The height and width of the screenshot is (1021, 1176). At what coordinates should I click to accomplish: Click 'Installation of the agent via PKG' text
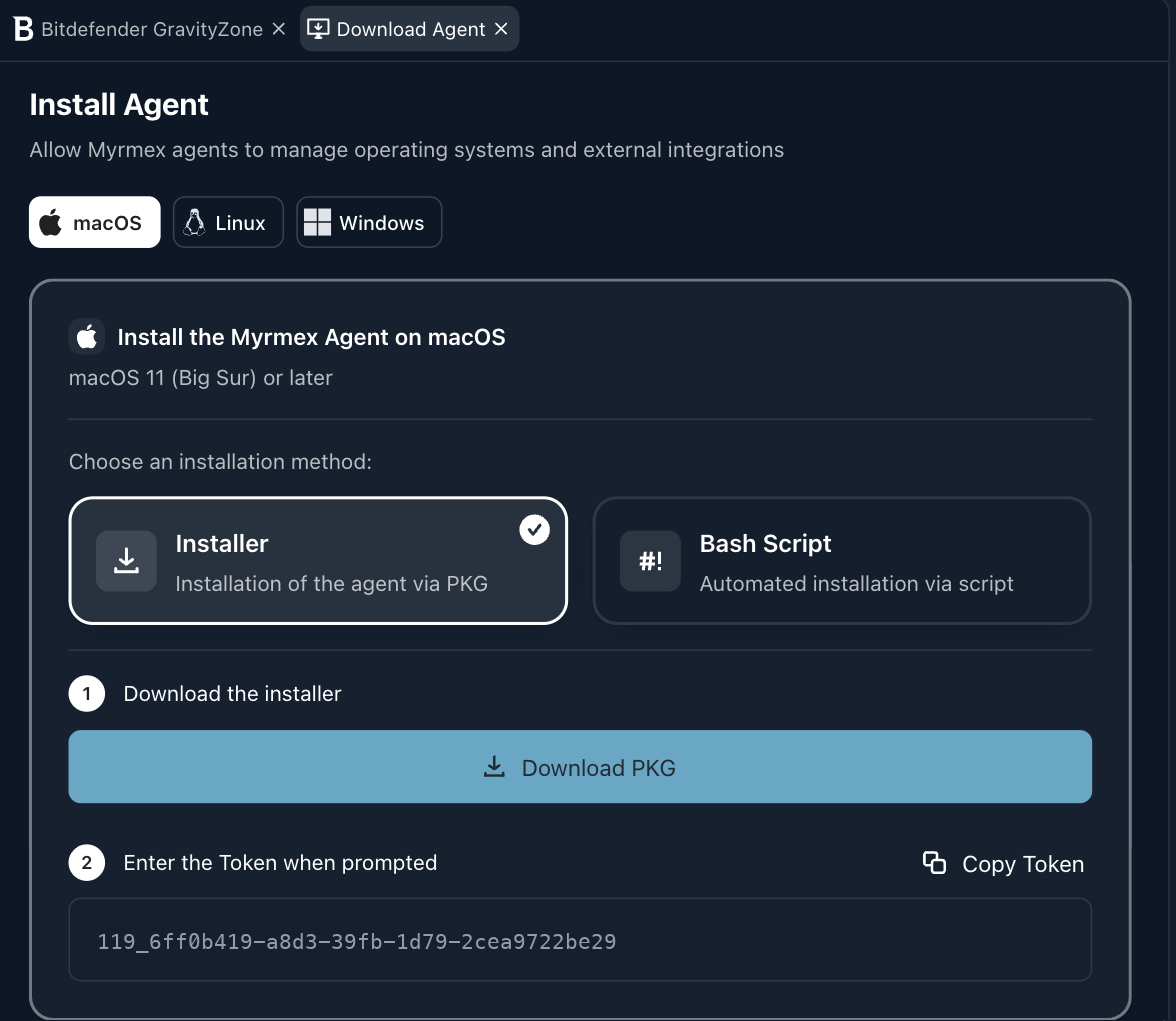coord(332,584)
